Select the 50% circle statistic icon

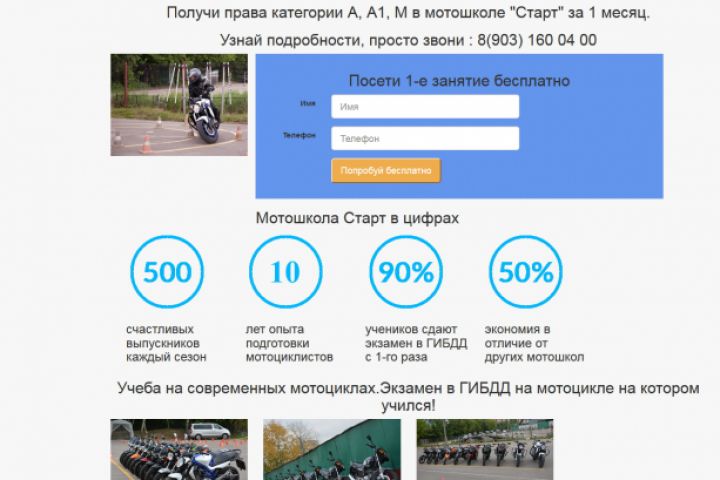point(526,272)
